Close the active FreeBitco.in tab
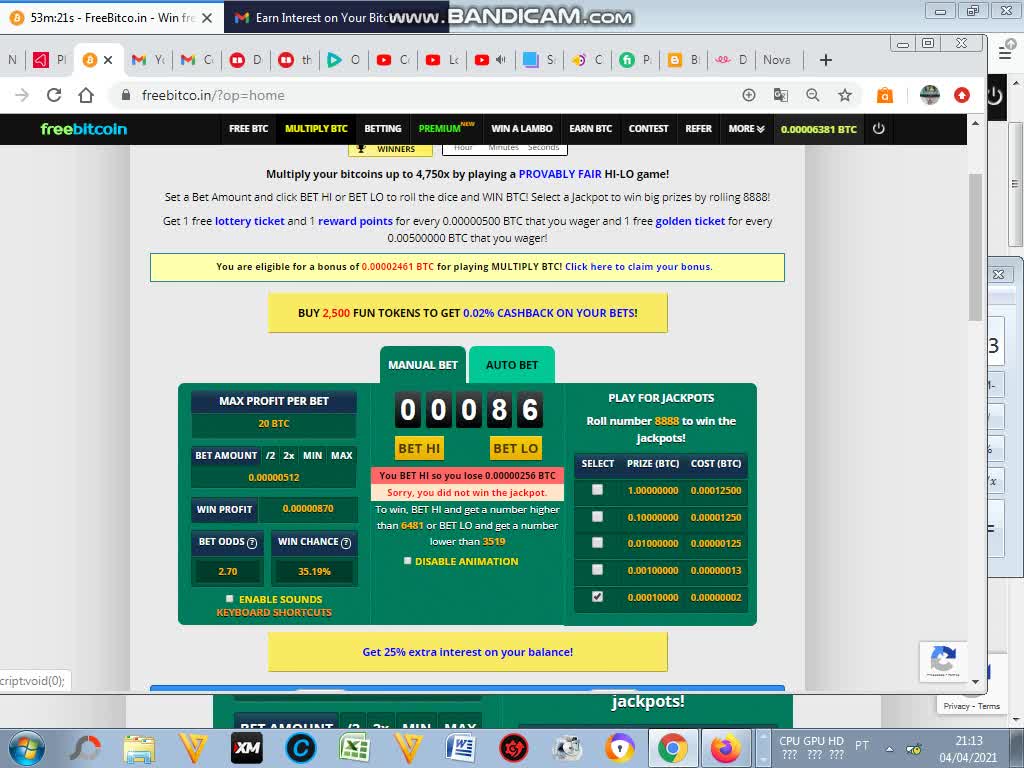Screen dimensions: 1024x768 coord(108,60)
